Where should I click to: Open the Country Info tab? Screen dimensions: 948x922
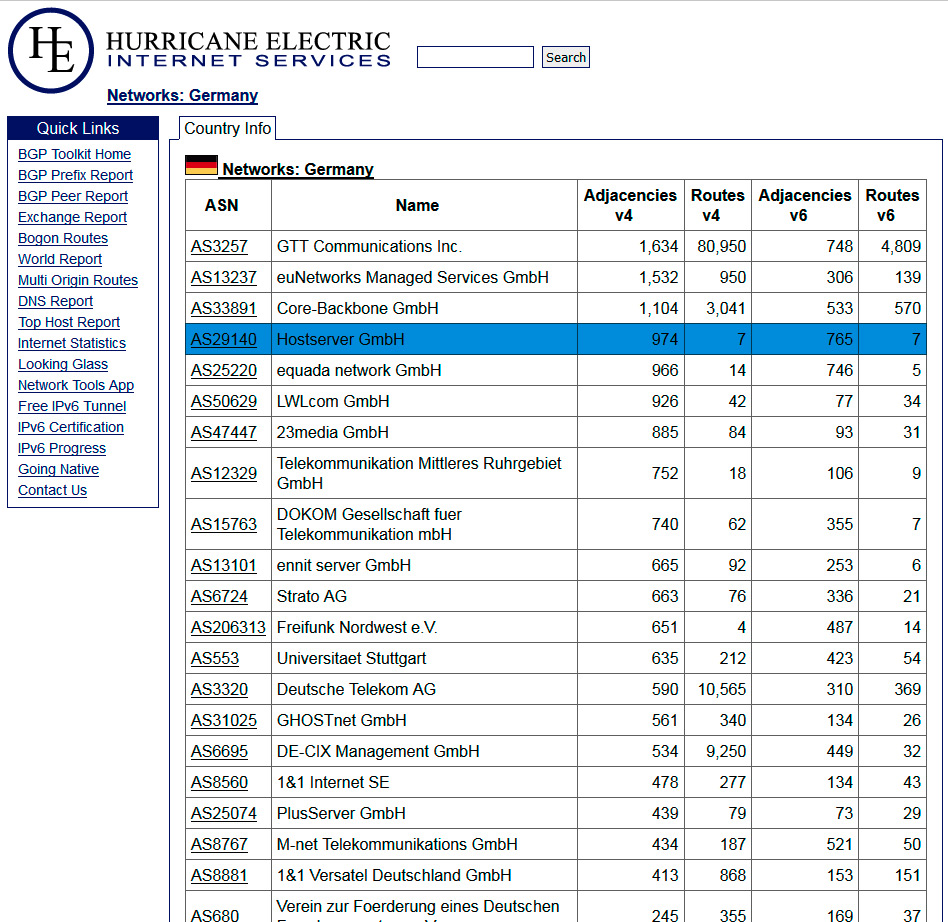click(227, 128)
